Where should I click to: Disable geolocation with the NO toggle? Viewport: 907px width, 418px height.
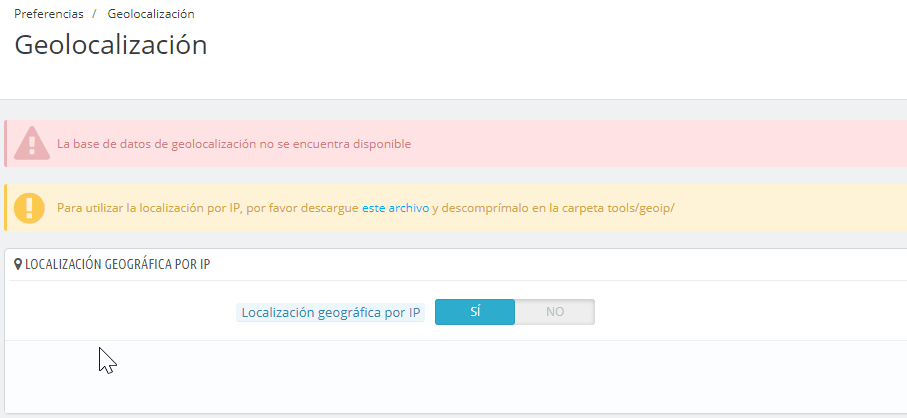point(555,312)
